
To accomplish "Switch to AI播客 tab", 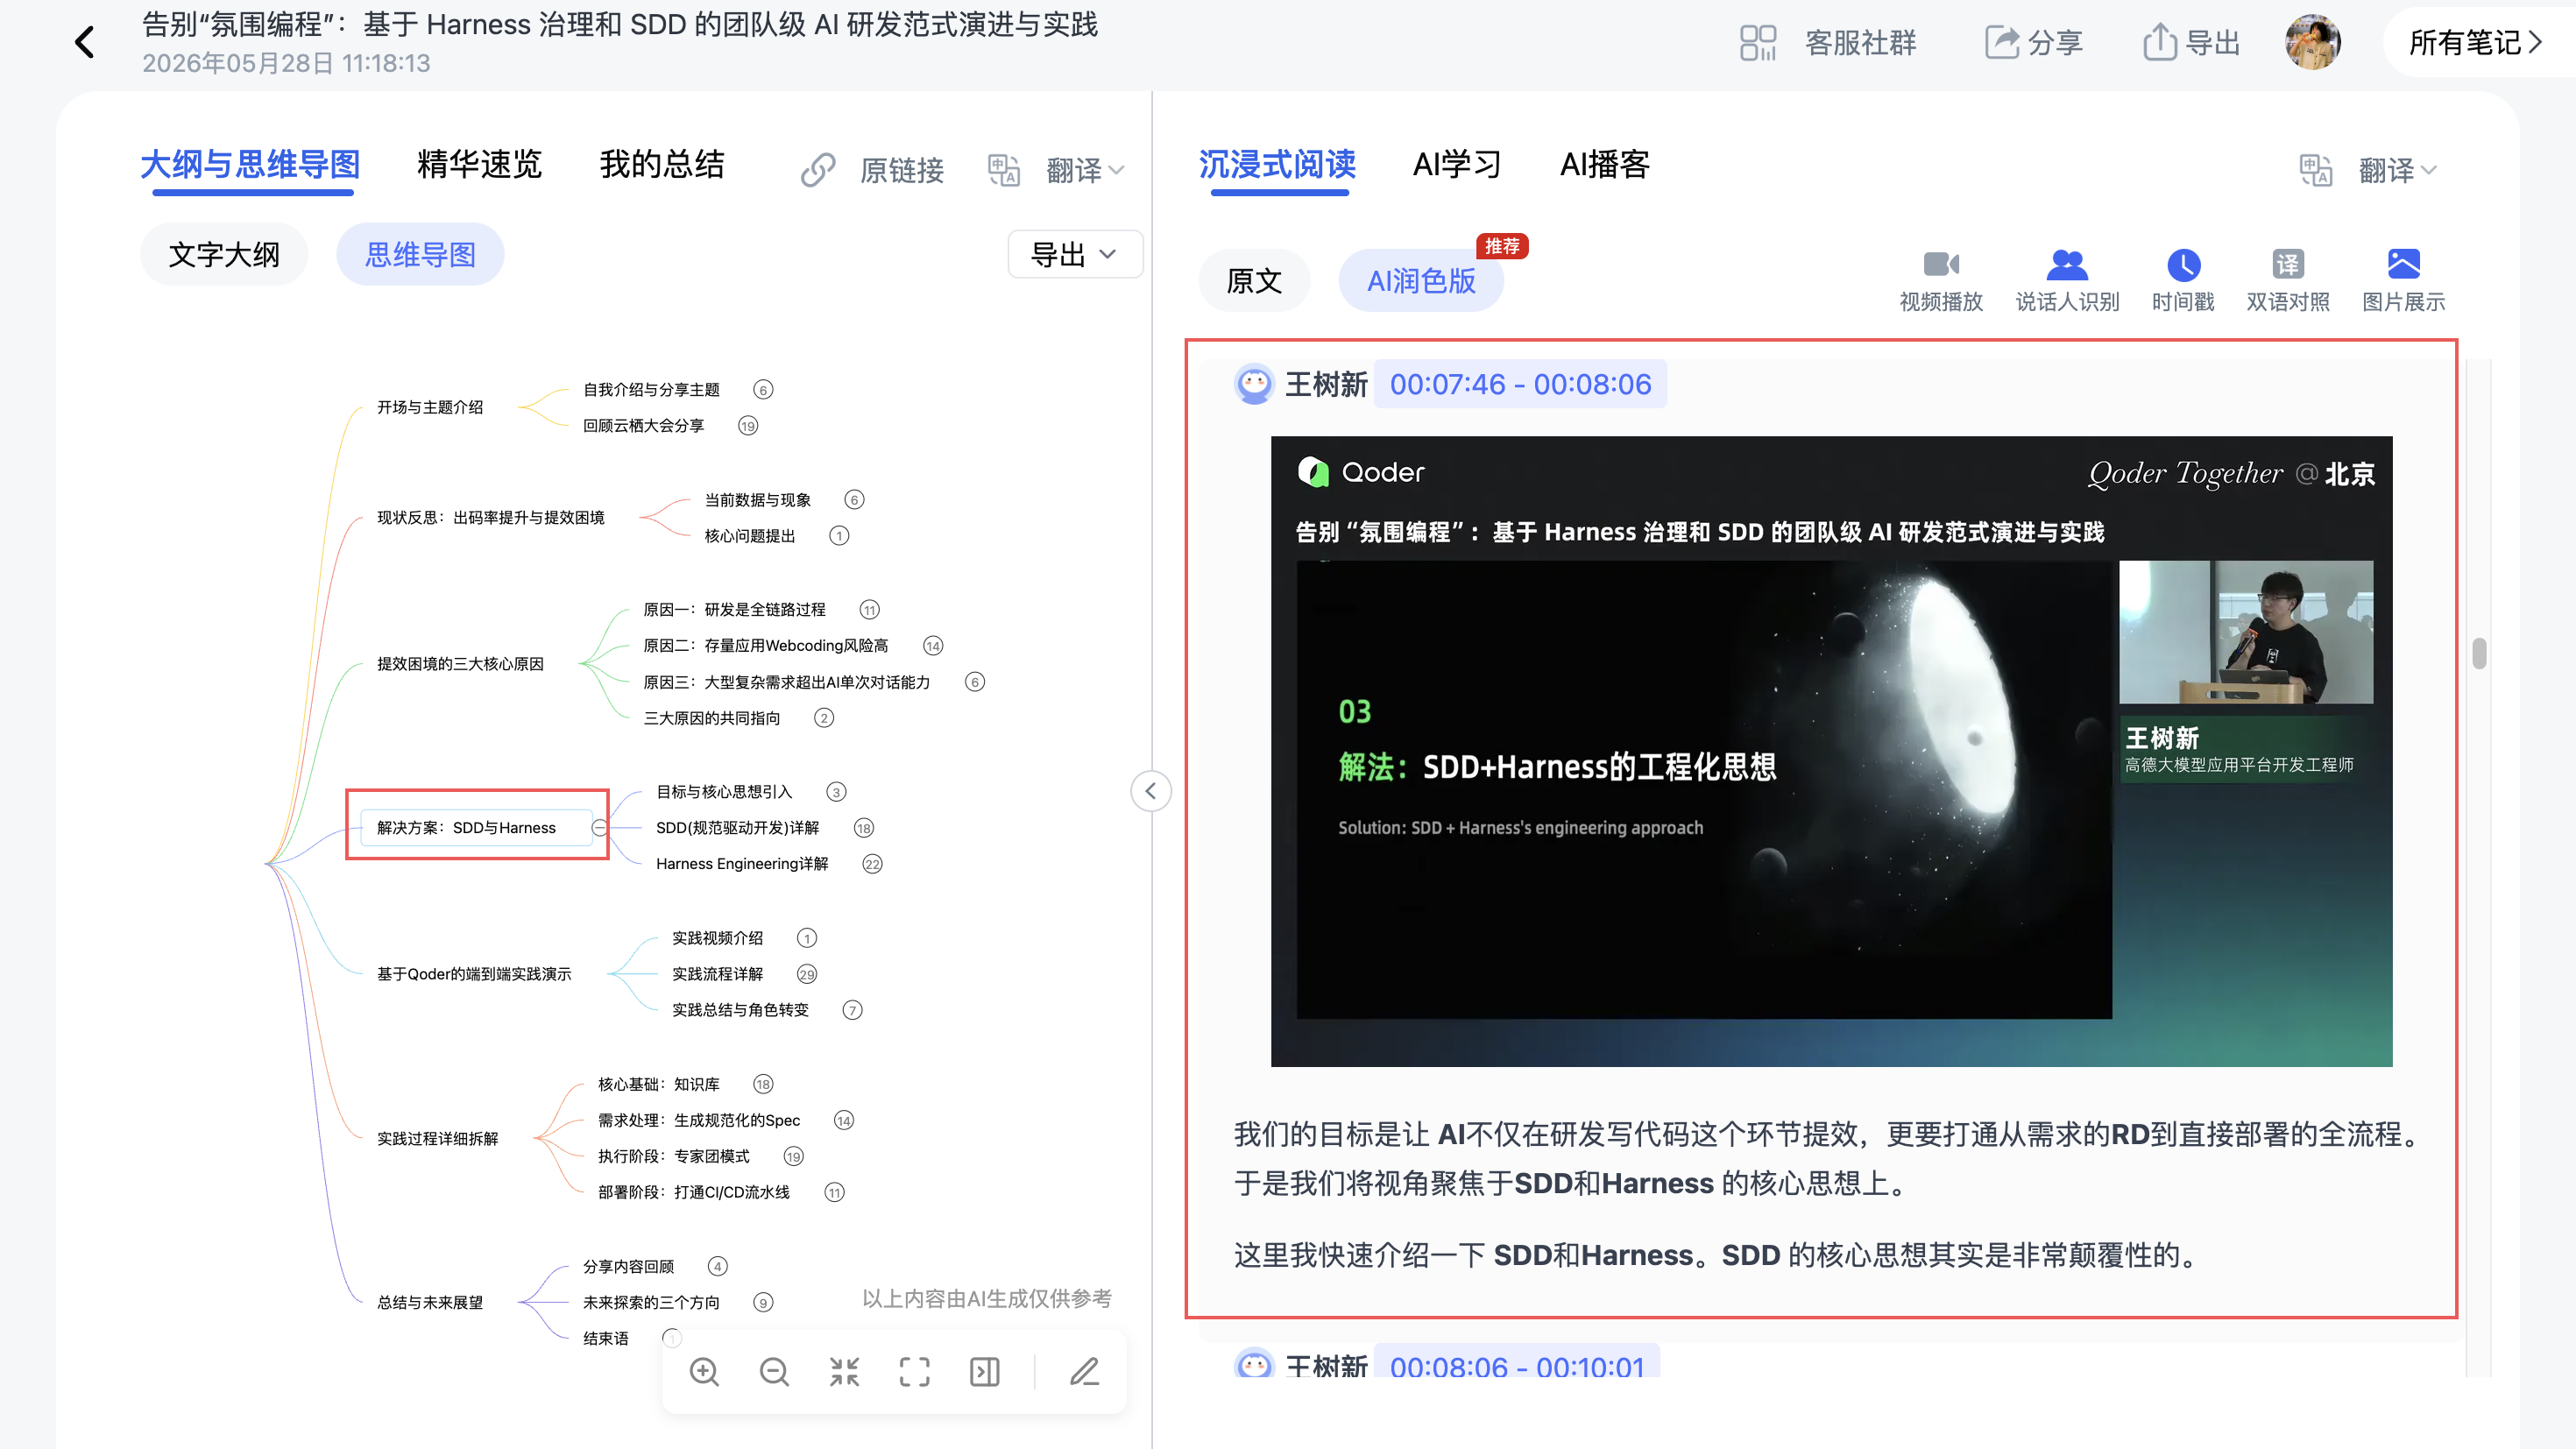I will click(1605, 165).
